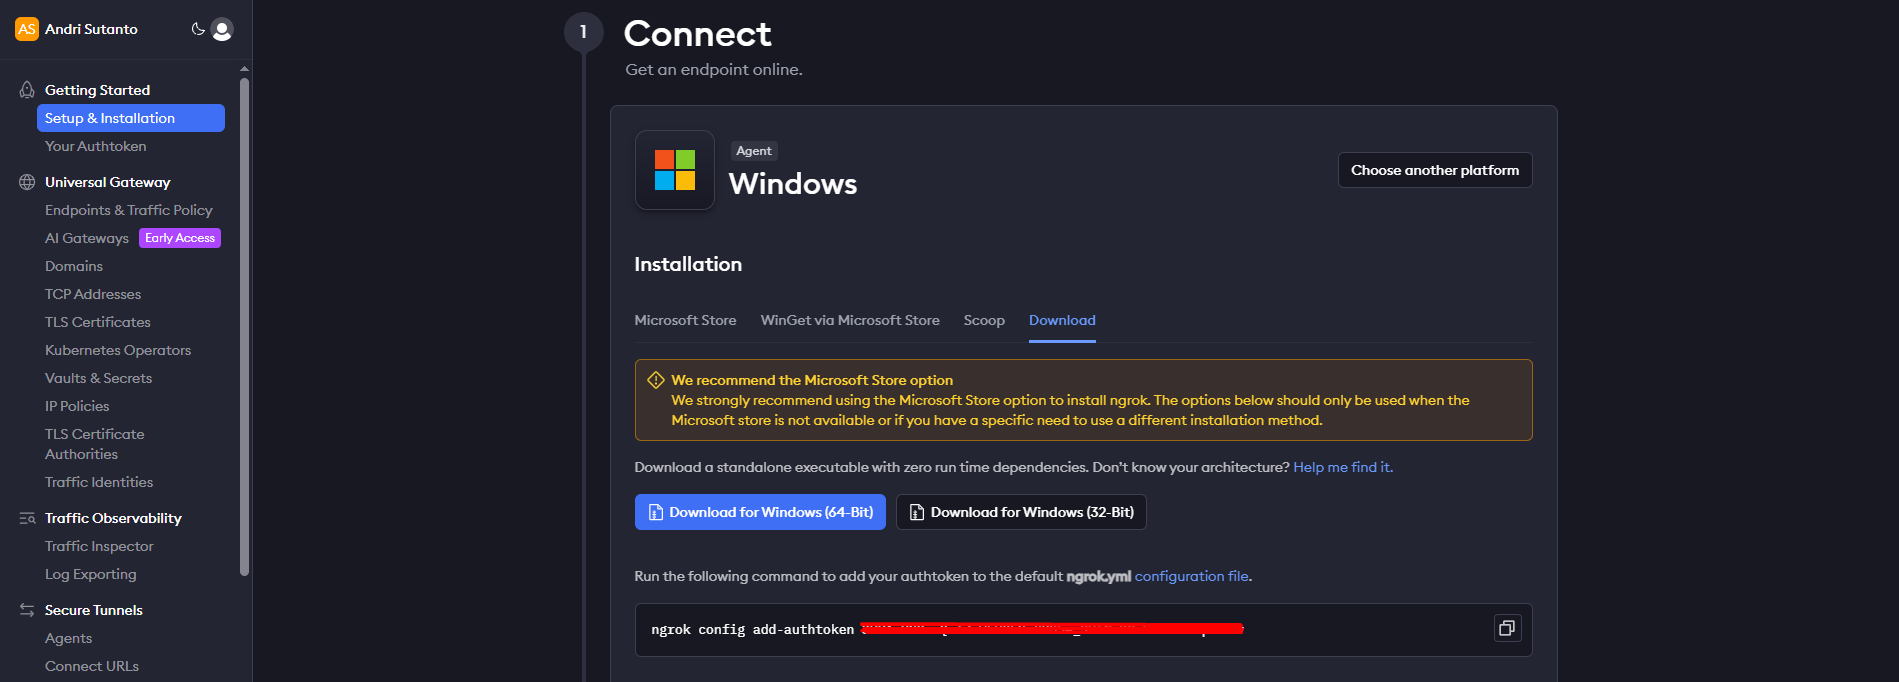Download ngrok for Windows 32-Bit
The image size is (1899, 682).
tap(1021, 512)
